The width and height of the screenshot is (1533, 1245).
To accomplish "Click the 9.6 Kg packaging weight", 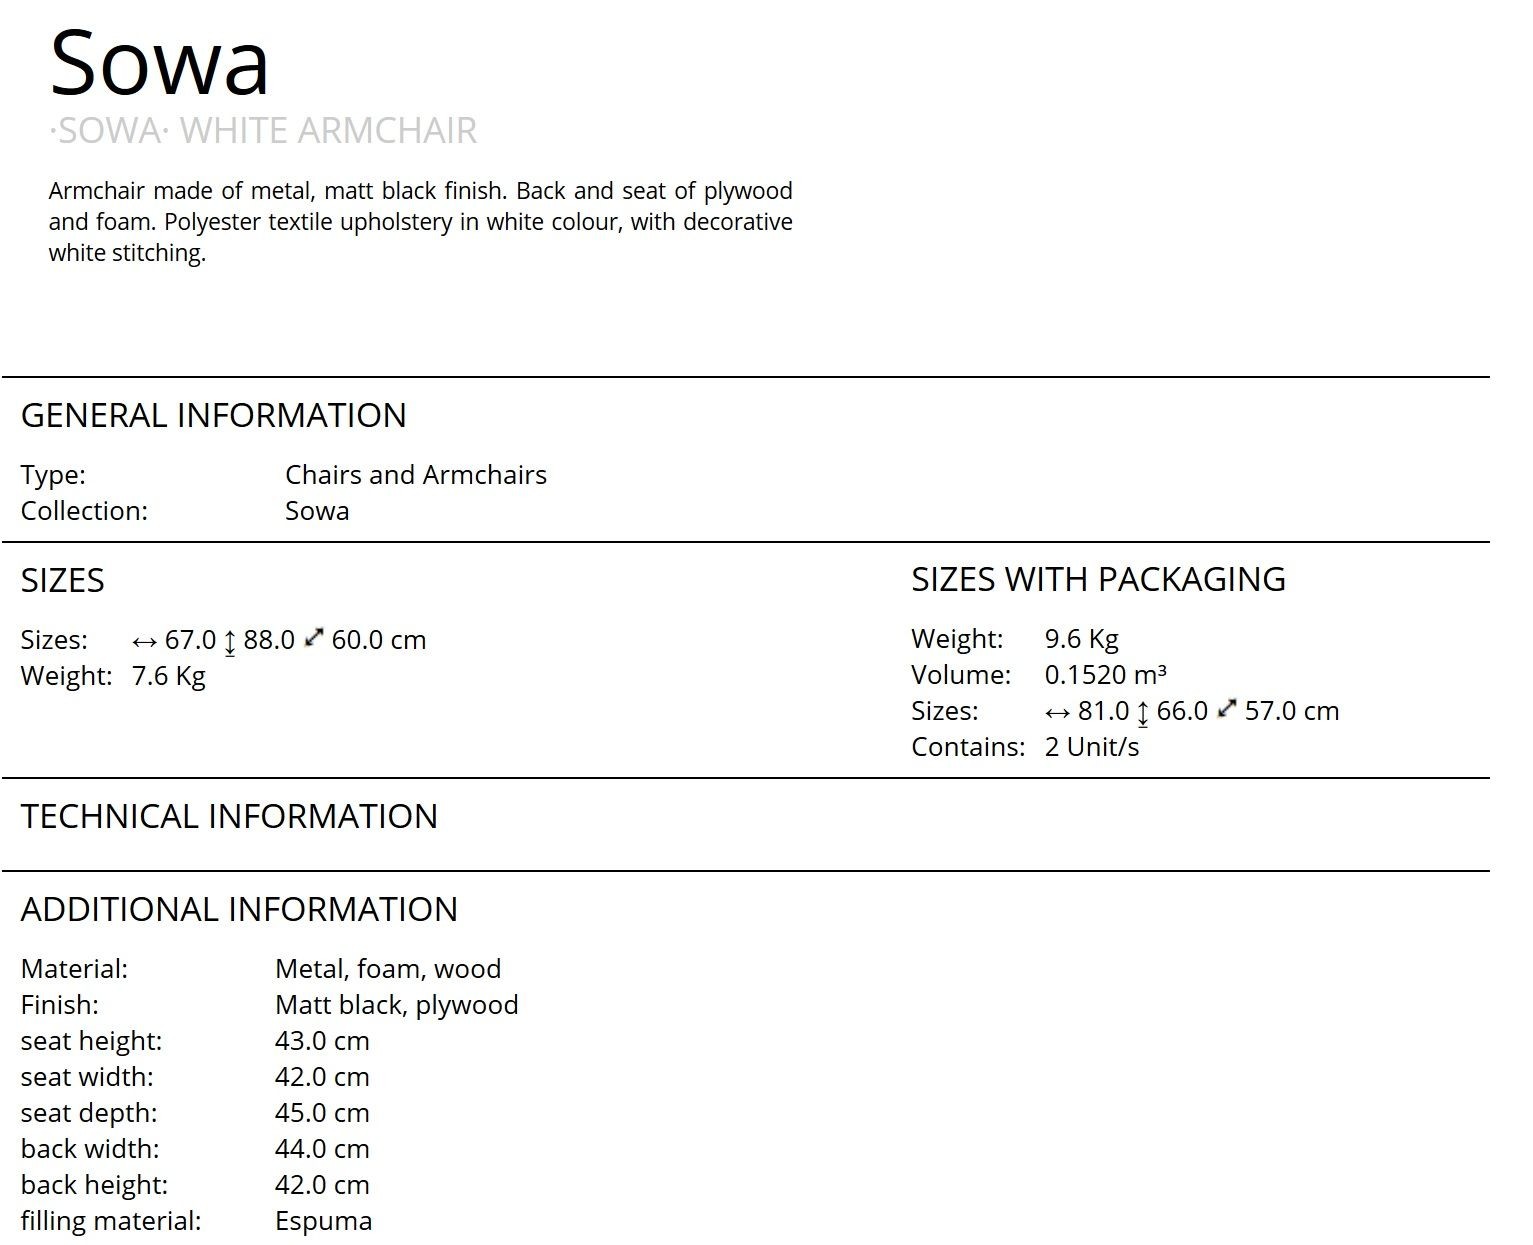I will (1082, 639).
